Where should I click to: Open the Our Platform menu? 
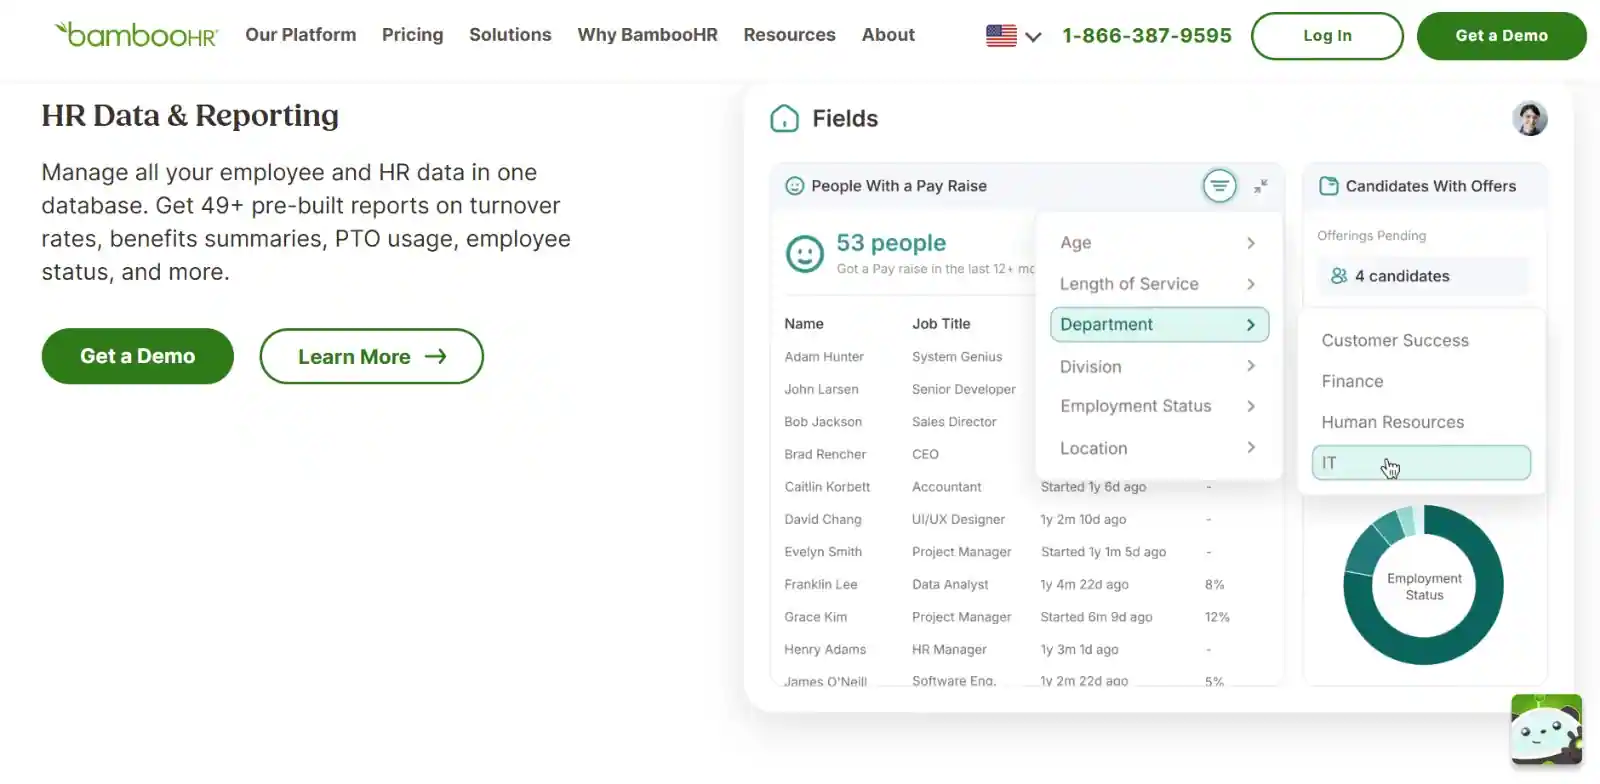300,35
